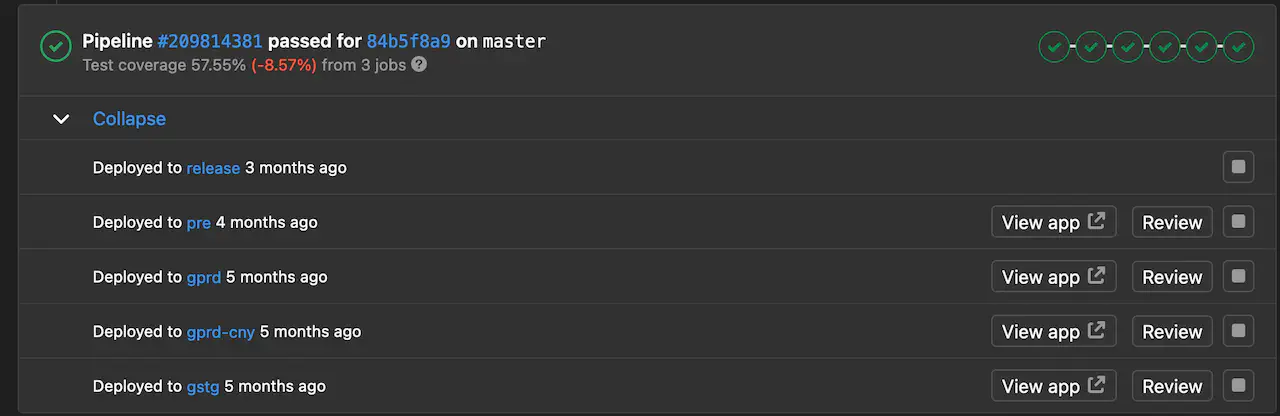This screenshot has height=416, width=1280.
Task: Click the Collapse text link
Action: click(129, 119)
